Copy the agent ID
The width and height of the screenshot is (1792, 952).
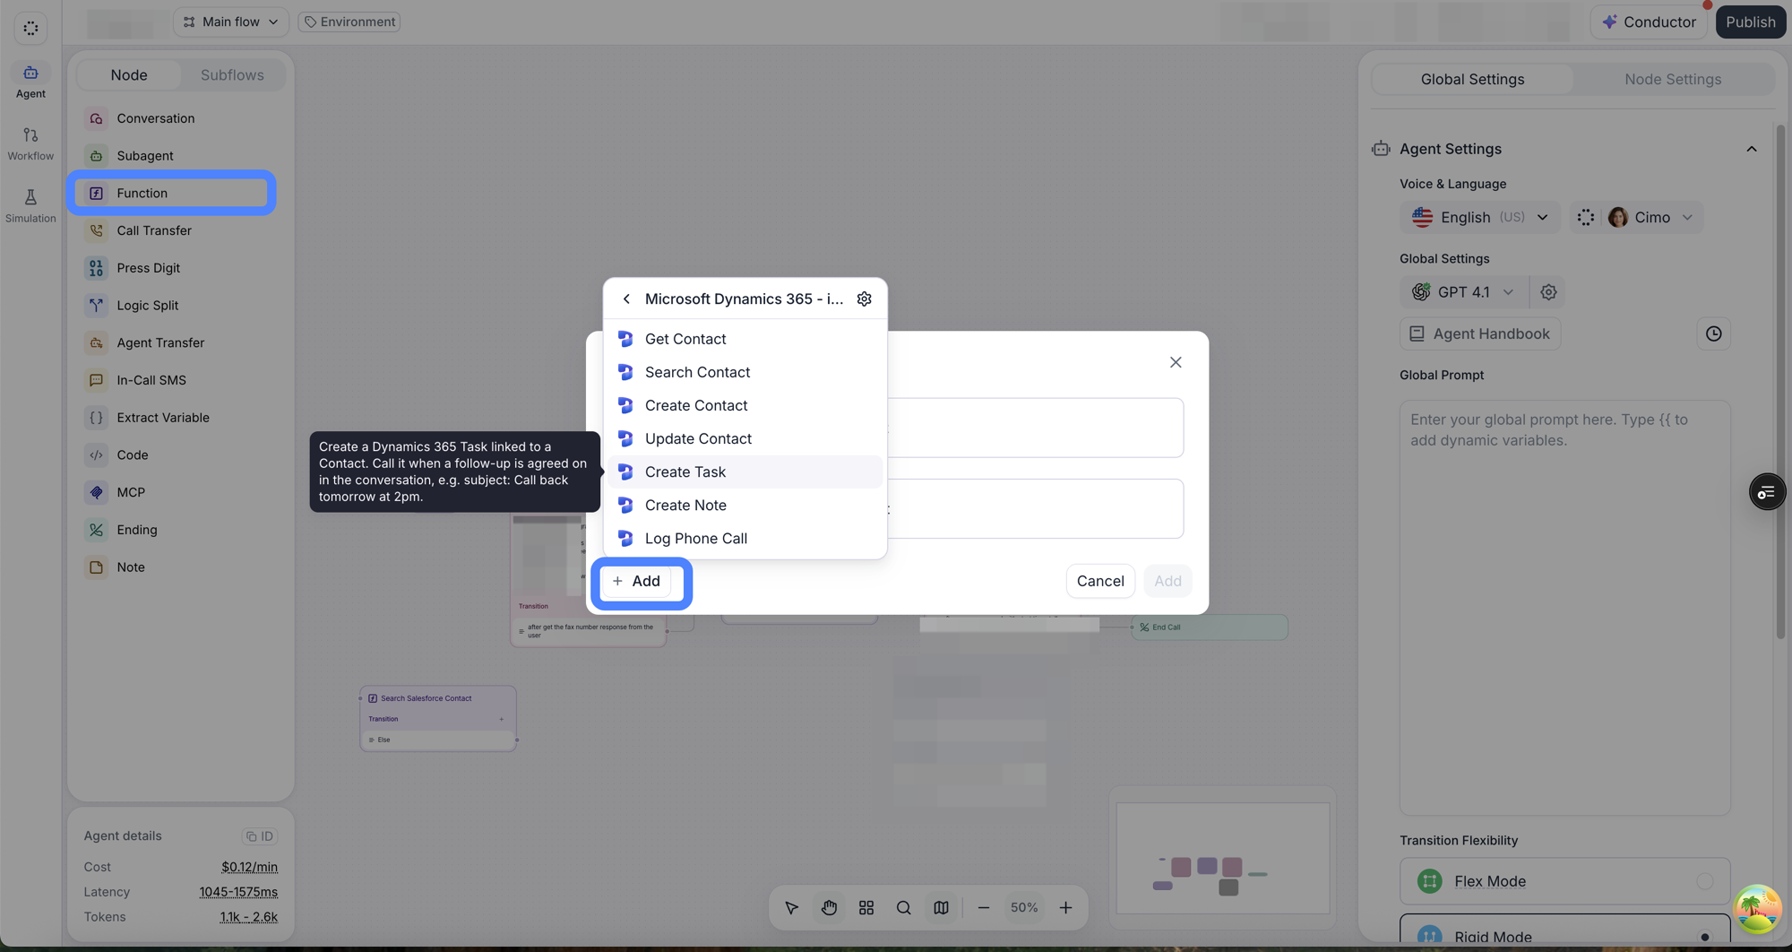pyautogui.click(x=259, y=836)
